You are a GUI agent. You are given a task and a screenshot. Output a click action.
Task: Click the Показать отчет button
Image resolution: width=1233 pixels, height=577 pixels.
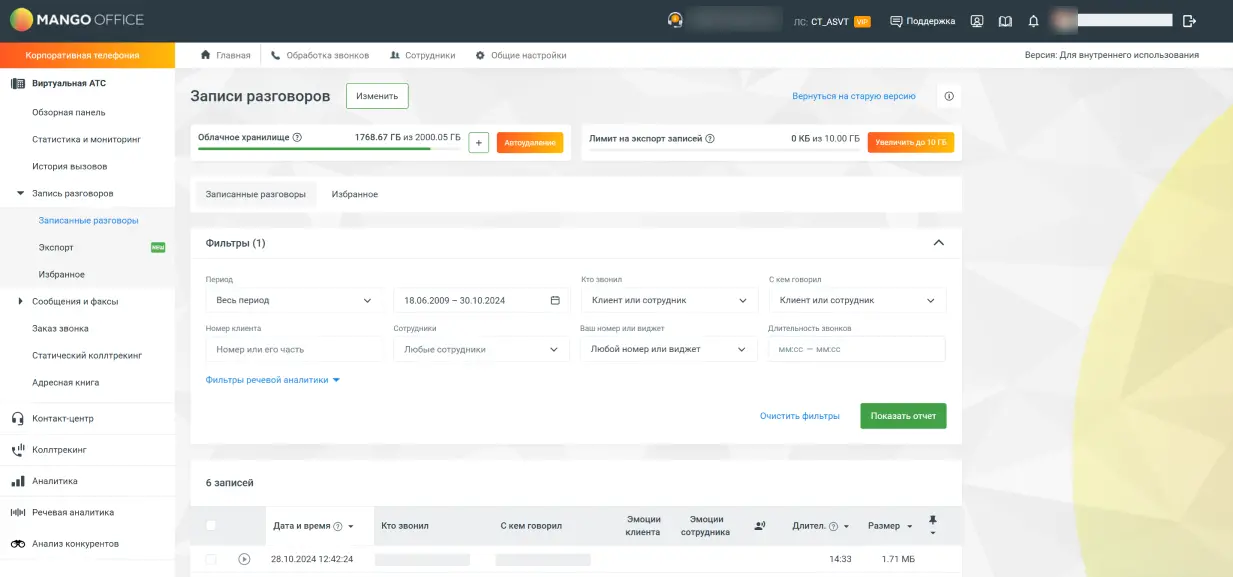coord(903,416)
